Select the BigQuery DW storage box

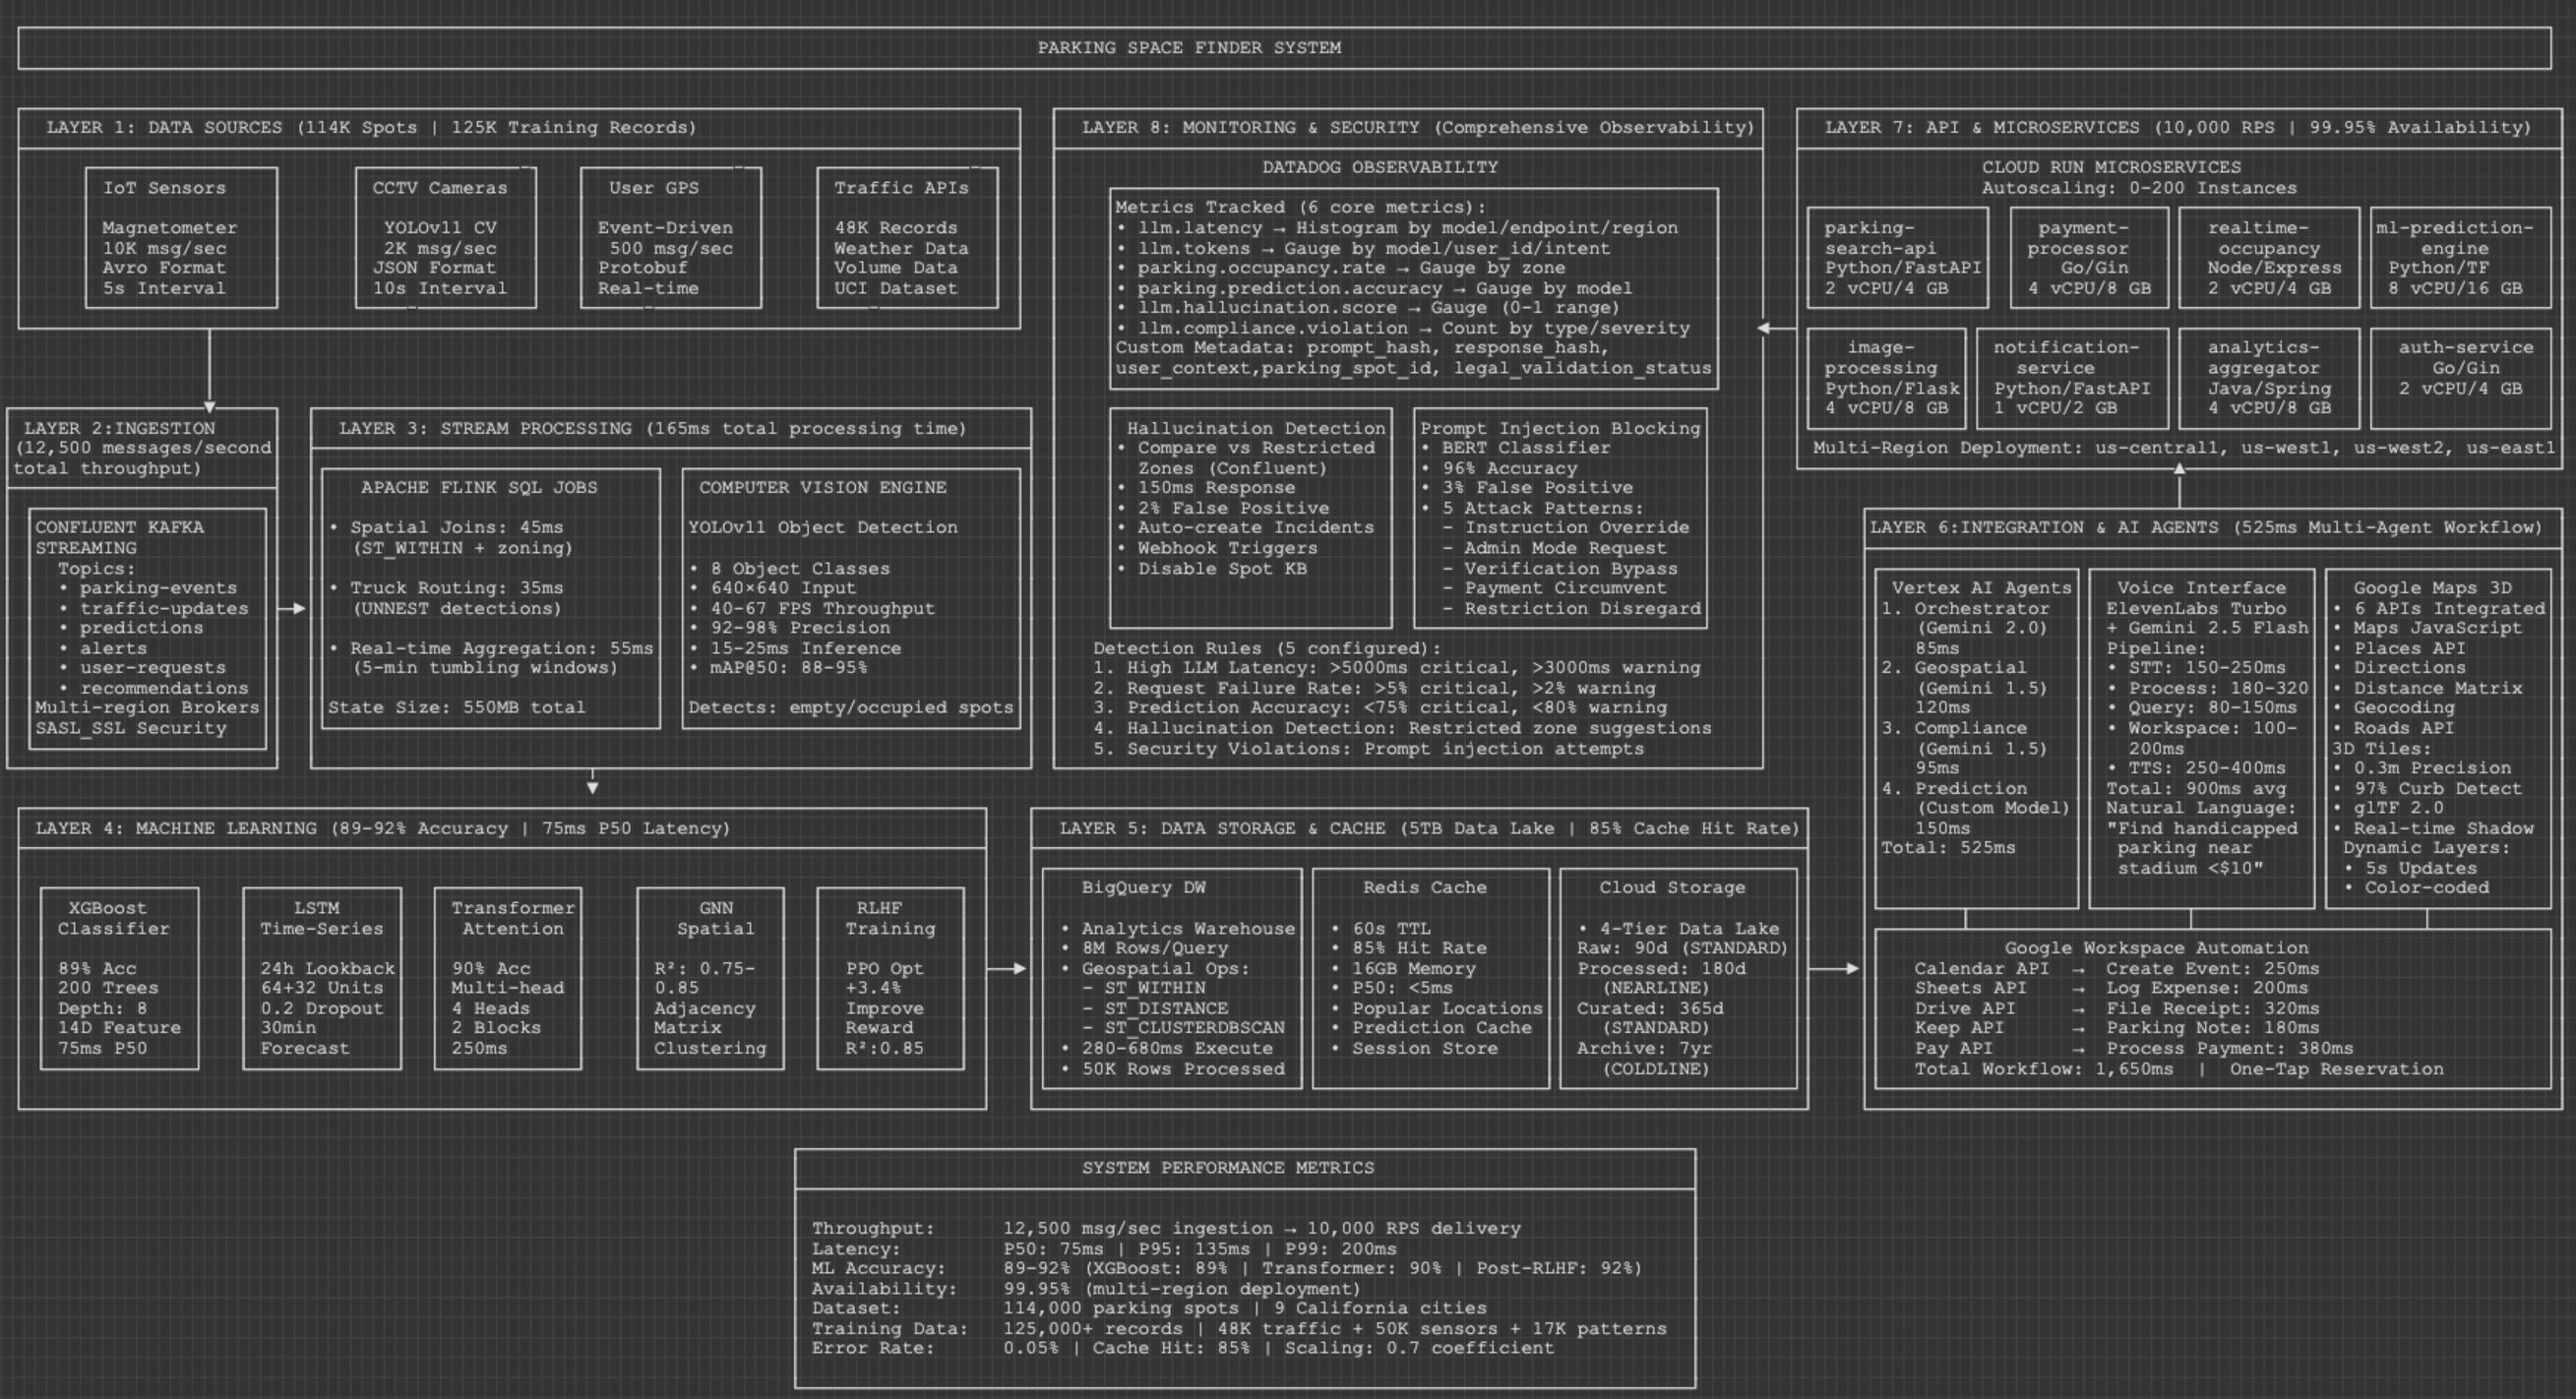click(x=1172, y=978)
